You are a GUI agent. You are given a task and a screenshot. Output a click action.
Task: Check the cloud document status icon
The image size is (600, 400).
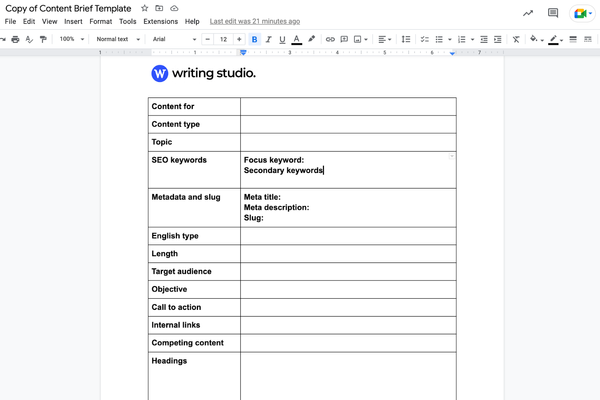tap(174, 8)
